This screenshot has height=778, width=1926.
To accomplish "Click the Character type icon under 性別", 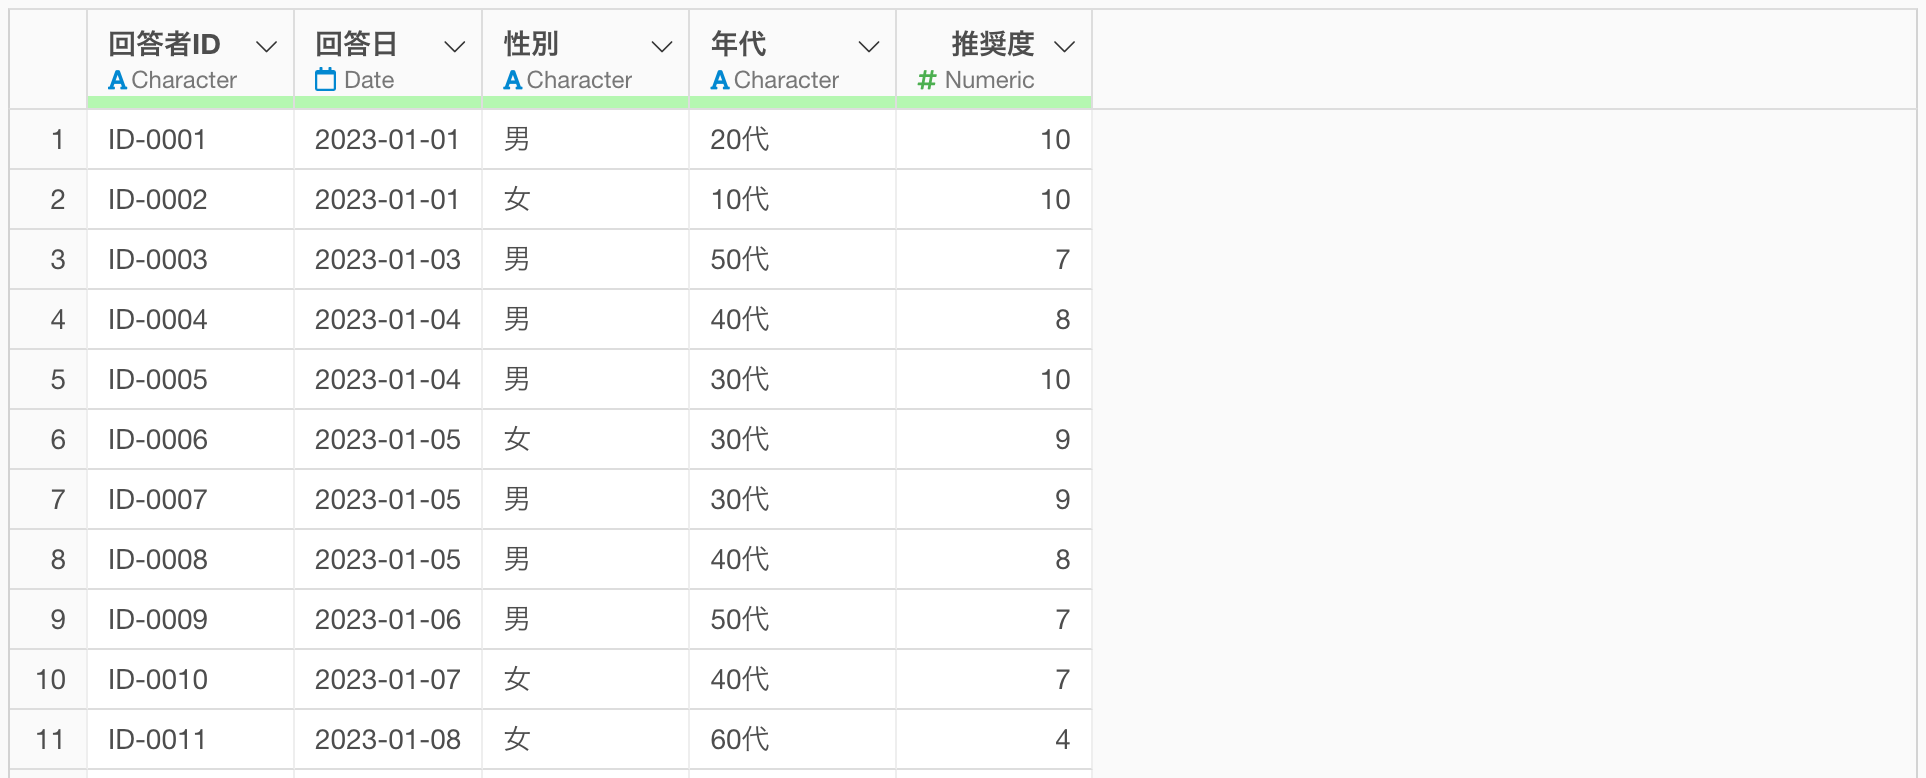I will coord(512,80).
